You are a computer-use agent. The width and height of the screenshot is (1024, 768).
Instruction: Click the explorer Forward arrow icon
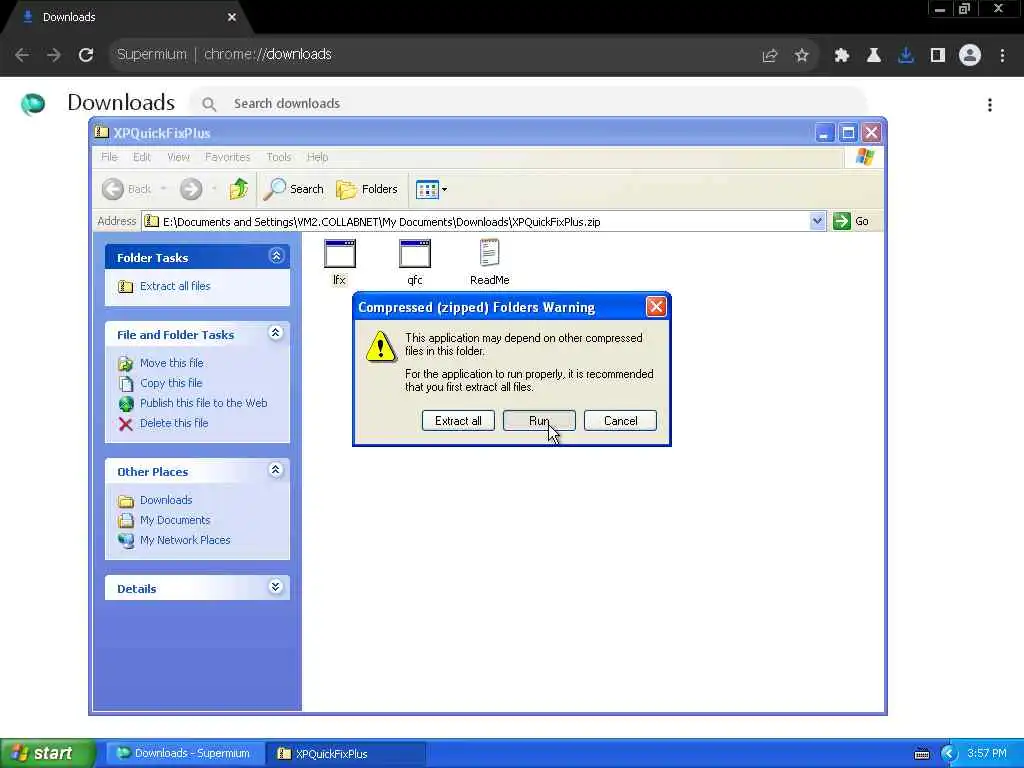[191, 189]
